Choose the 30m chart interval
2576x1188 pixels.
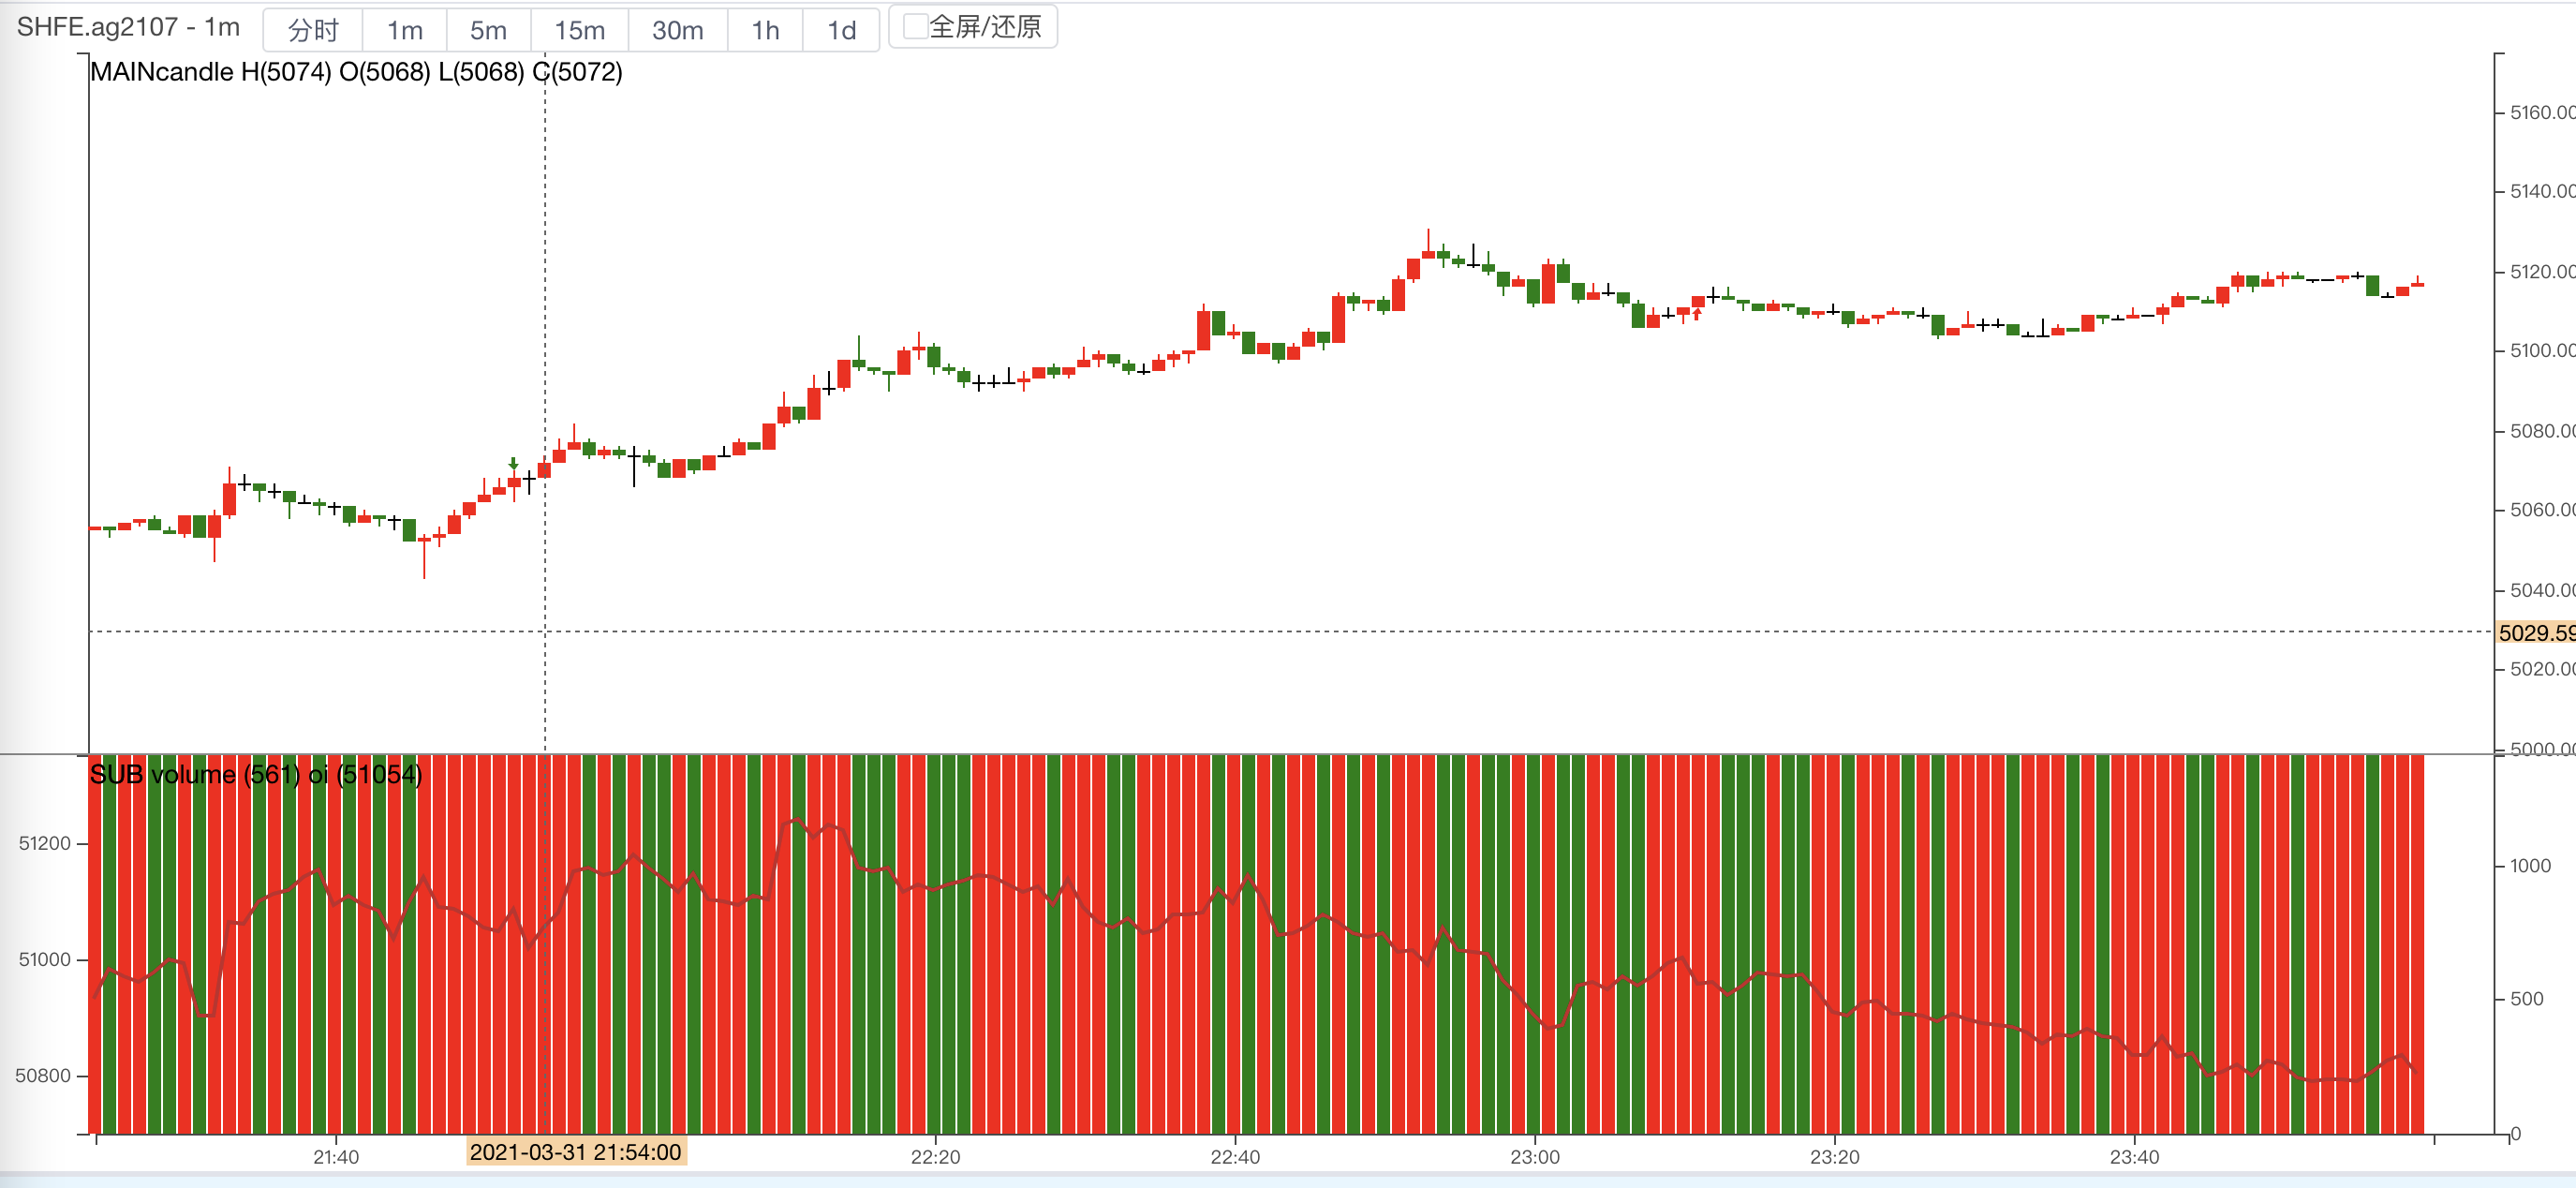(677, 30)
